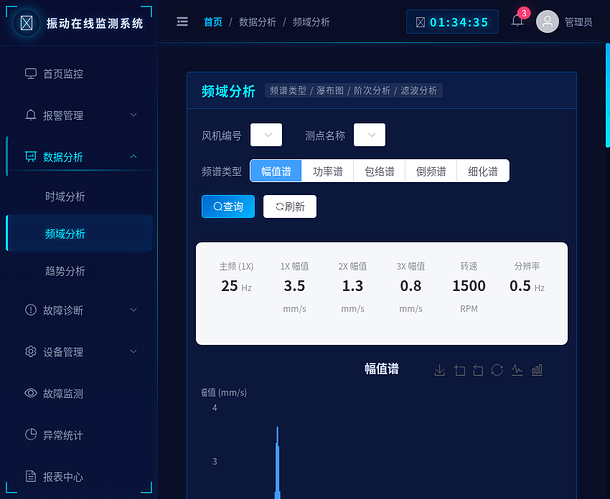
Task: Click 频域分析 in the breadcrumb
Action: (311, 22)
